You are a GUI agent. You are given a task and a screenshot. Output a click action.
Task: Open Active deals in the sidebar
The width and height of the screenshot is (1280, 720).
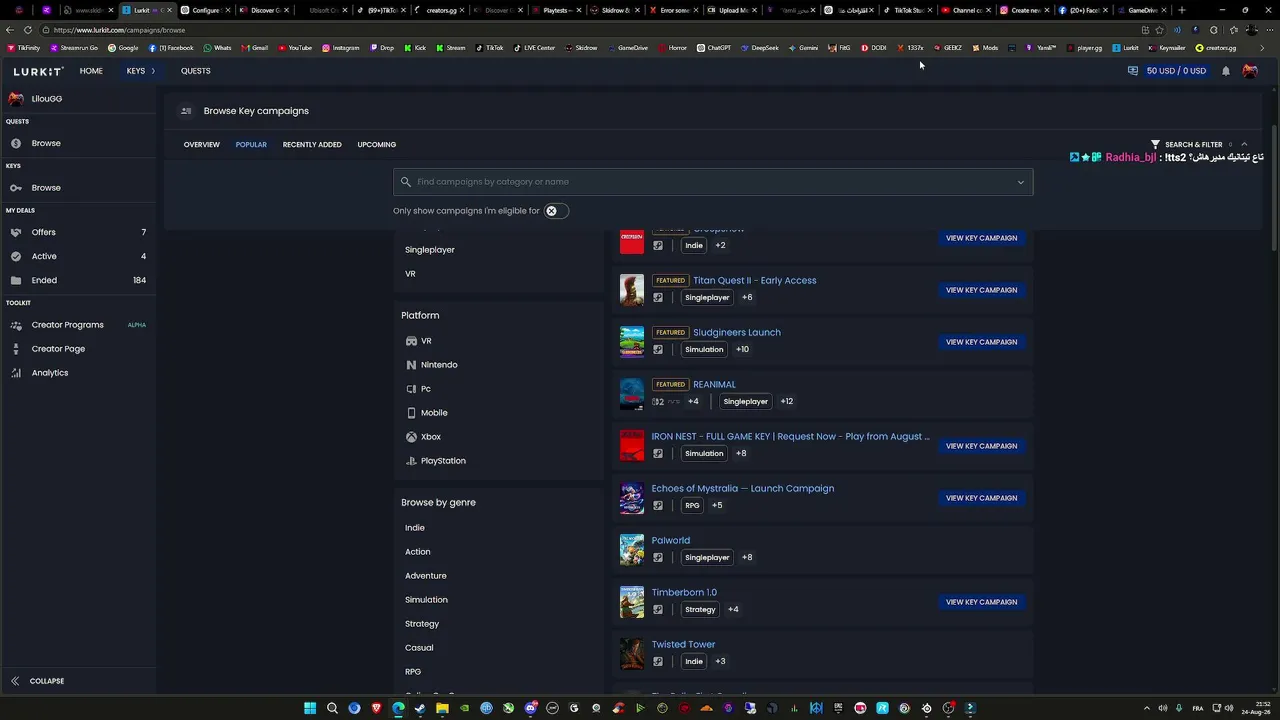(78, 256)
